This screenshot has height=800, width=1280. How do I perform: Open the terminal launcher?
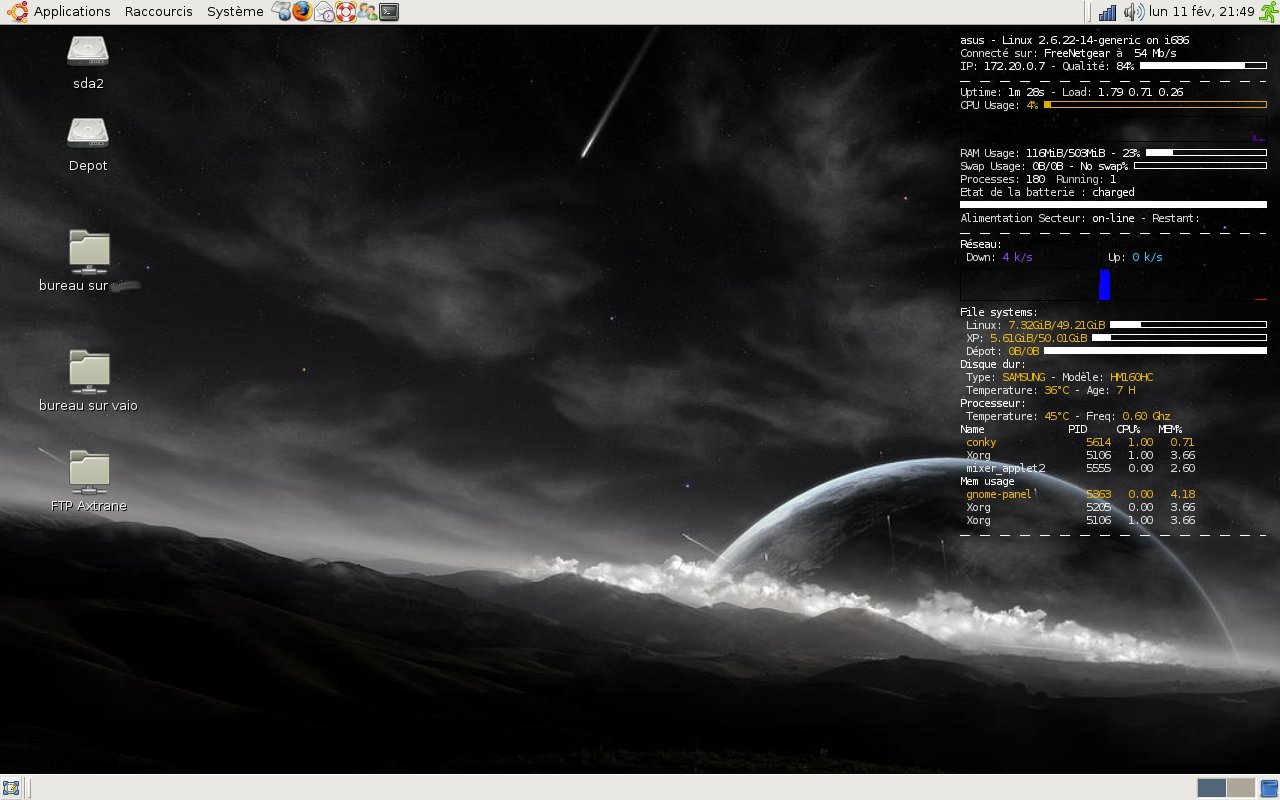tap(389, 12)
